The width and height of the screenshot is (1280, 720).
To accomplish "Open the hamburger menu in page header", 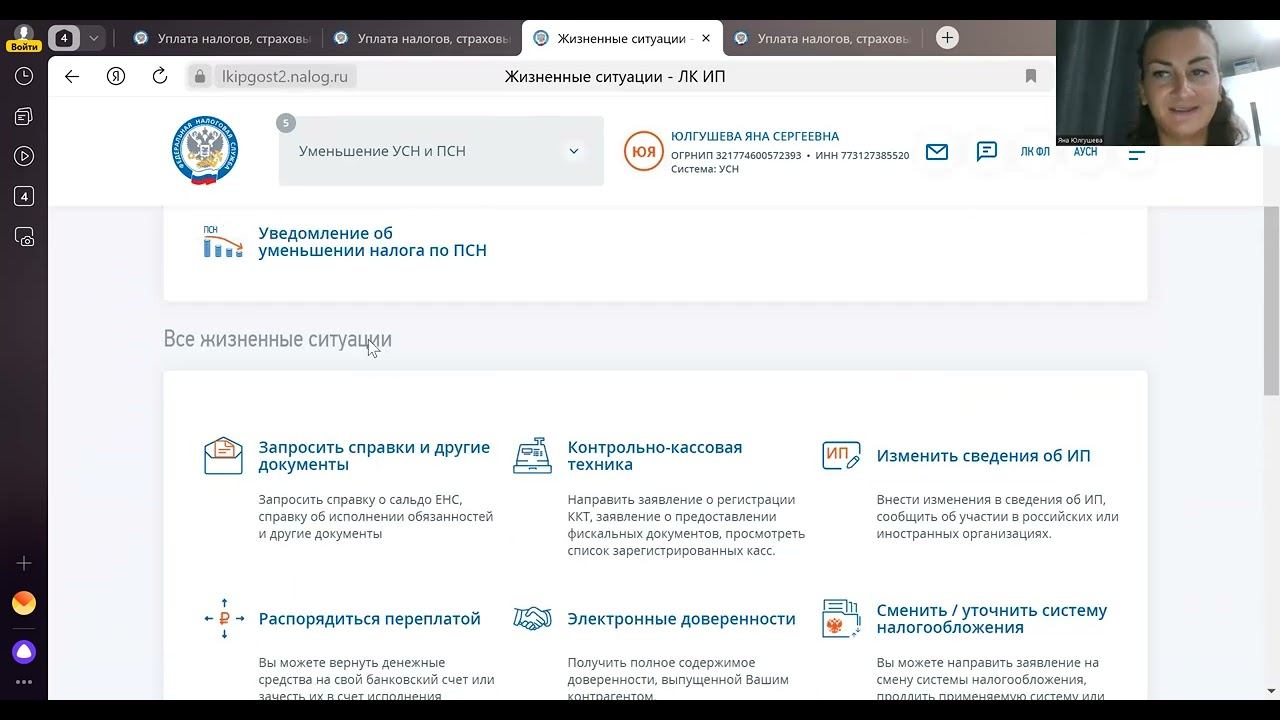I will point(1137,154).
